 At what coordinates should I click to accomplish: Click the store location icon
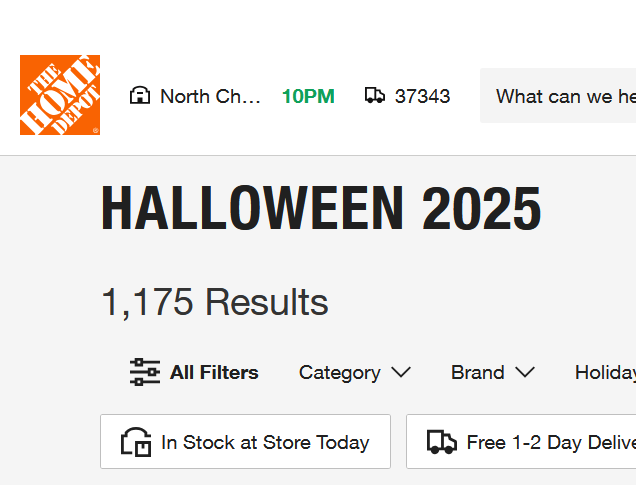point(140,96)
